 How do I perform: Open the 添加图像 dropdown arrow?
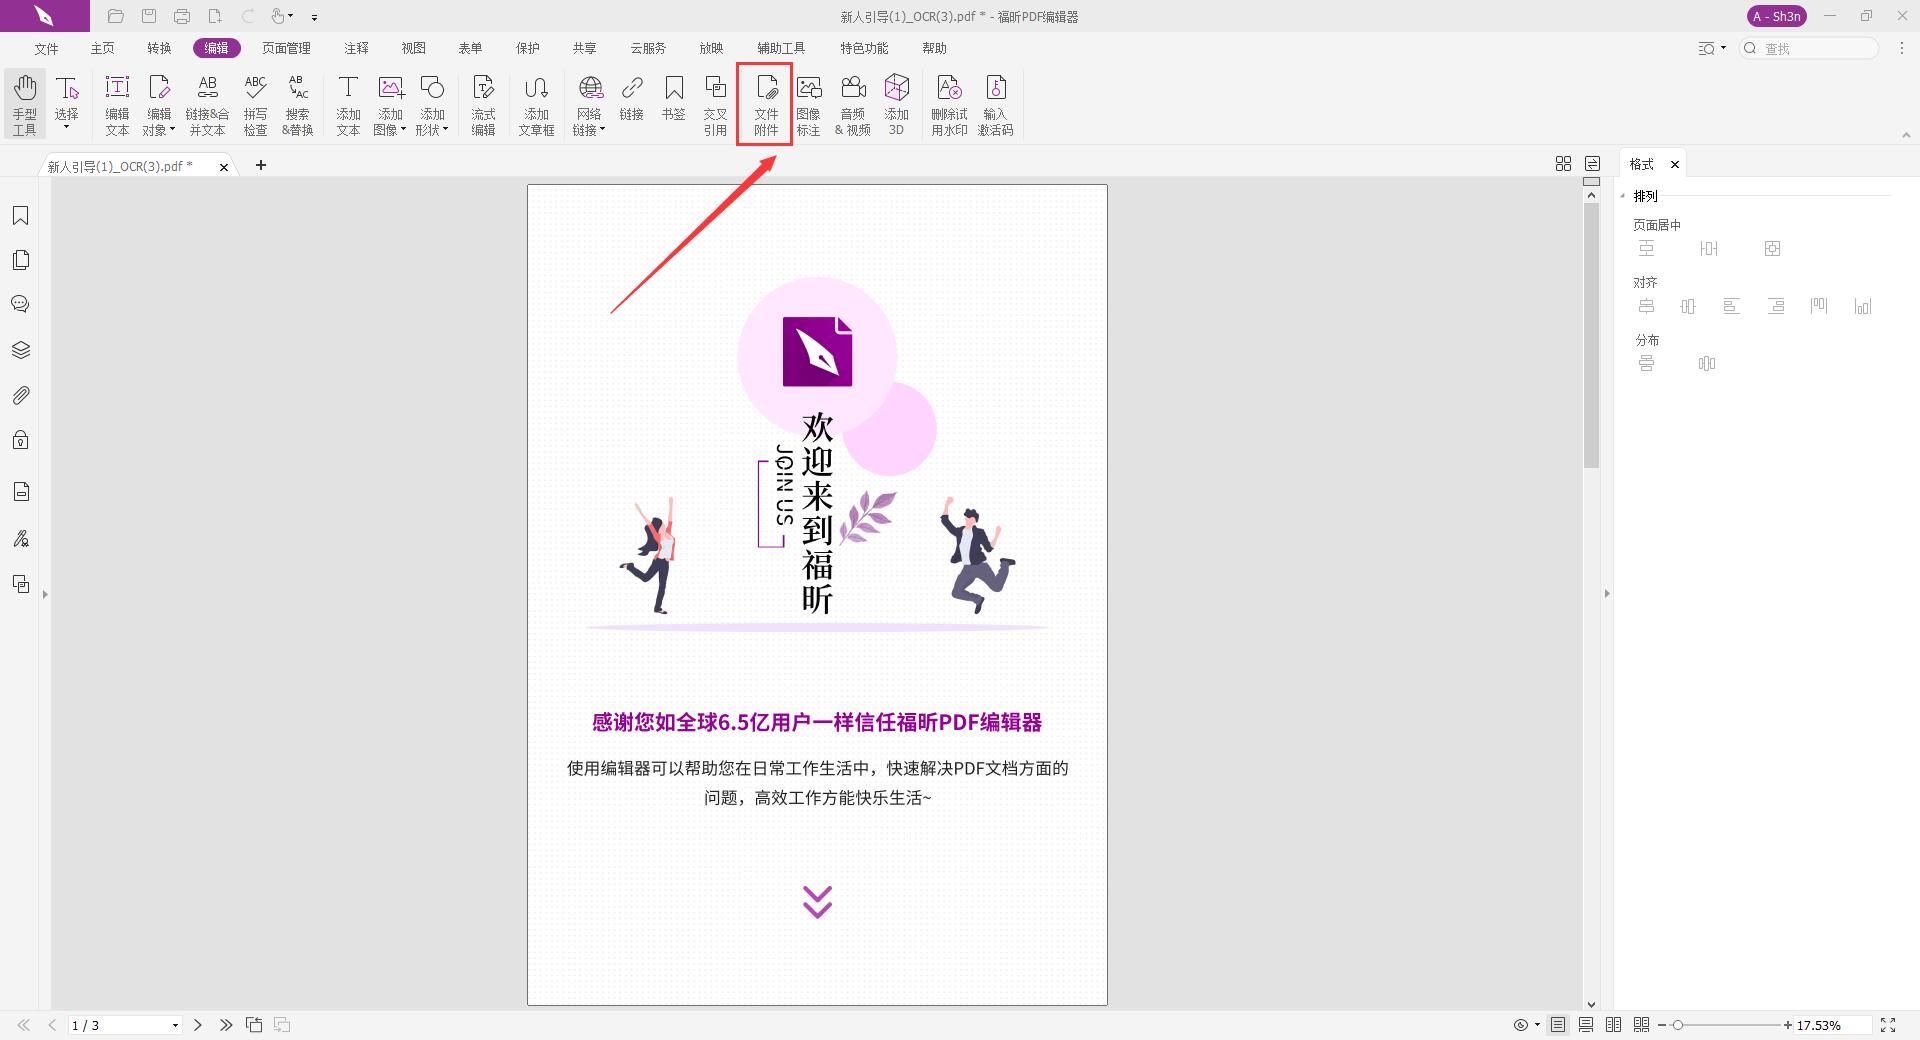403,128
